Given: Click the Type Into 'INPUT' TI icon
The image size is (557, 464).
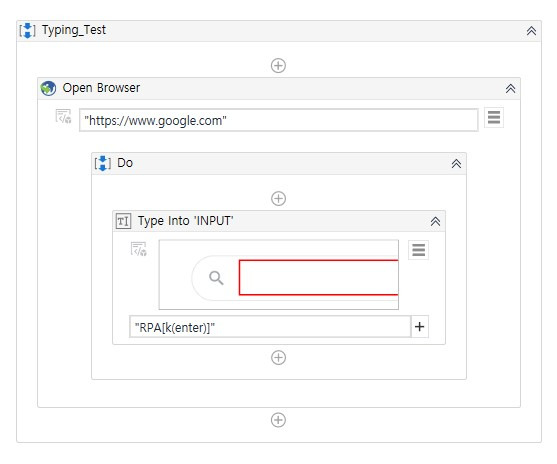Looking at the screenshot, I should (123, 221).
